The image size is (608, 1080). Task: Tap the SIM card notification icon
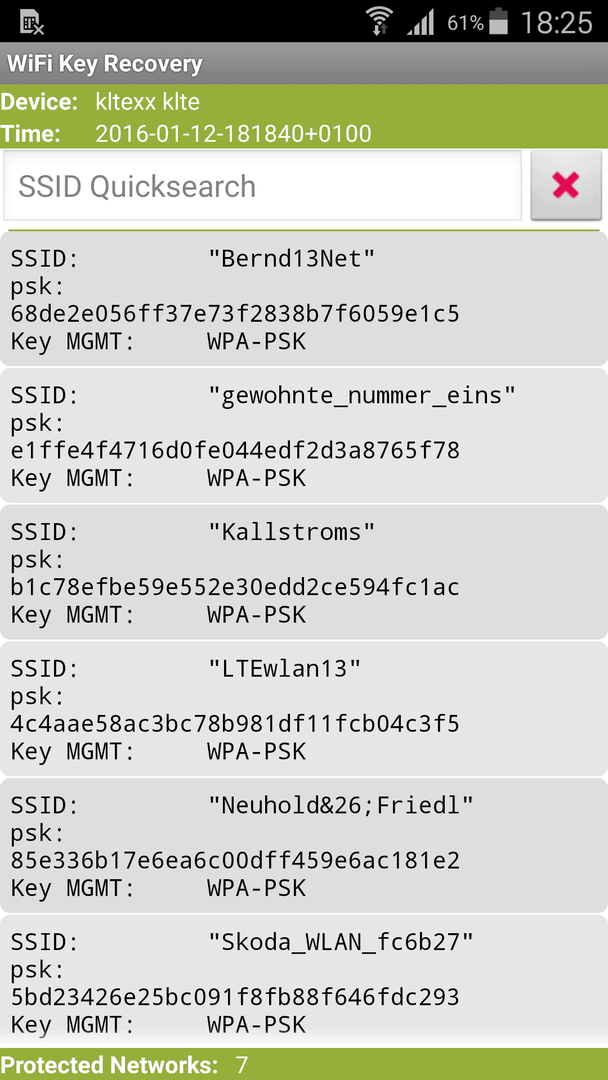pyautogui.click(x=32, y=24)
